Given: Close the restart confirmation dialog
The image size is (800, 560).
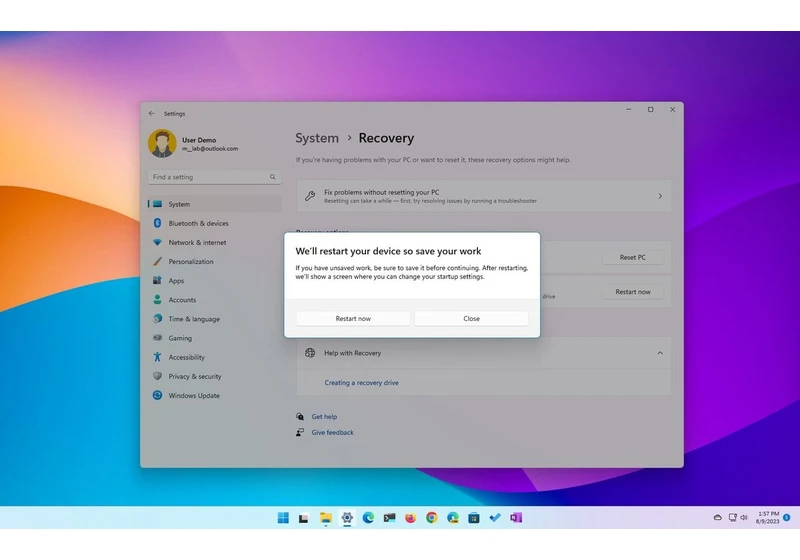Looking at the screenshot, I should pyautogui.click(x=471, y=318).
